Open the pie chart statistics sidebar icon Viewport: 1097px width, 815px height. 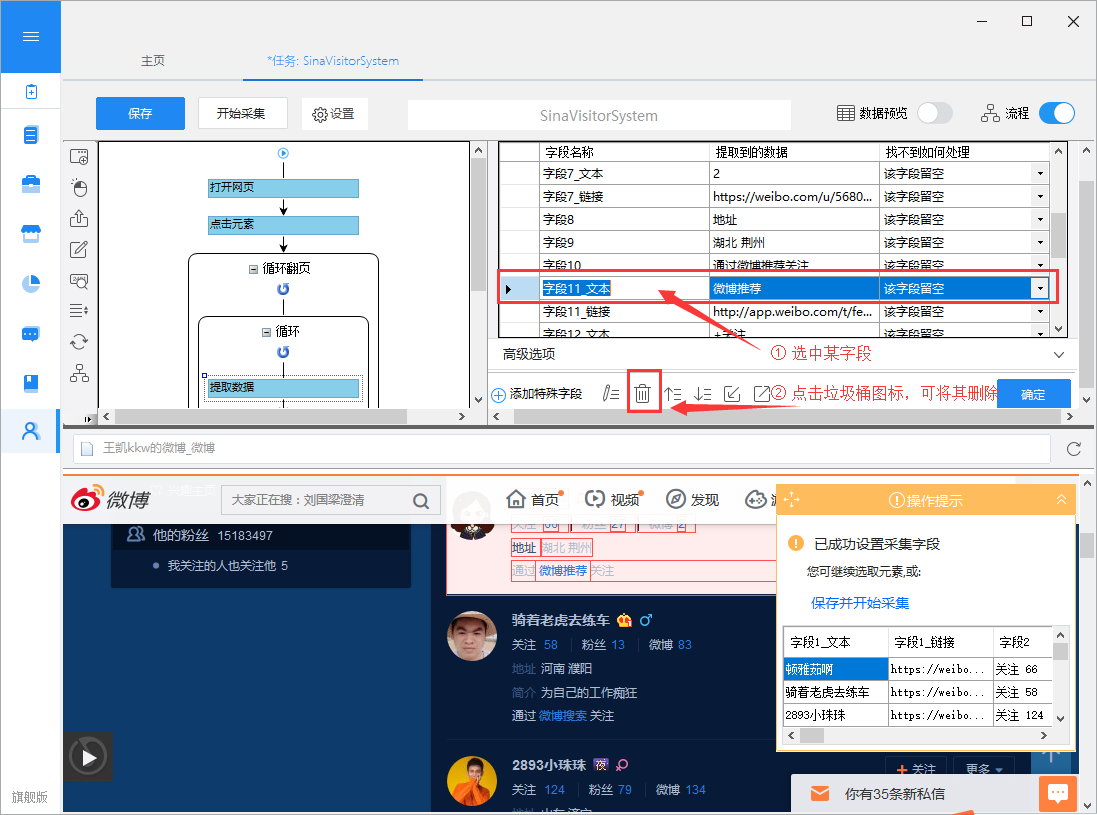pyautogui.click(x=31, y=283)
